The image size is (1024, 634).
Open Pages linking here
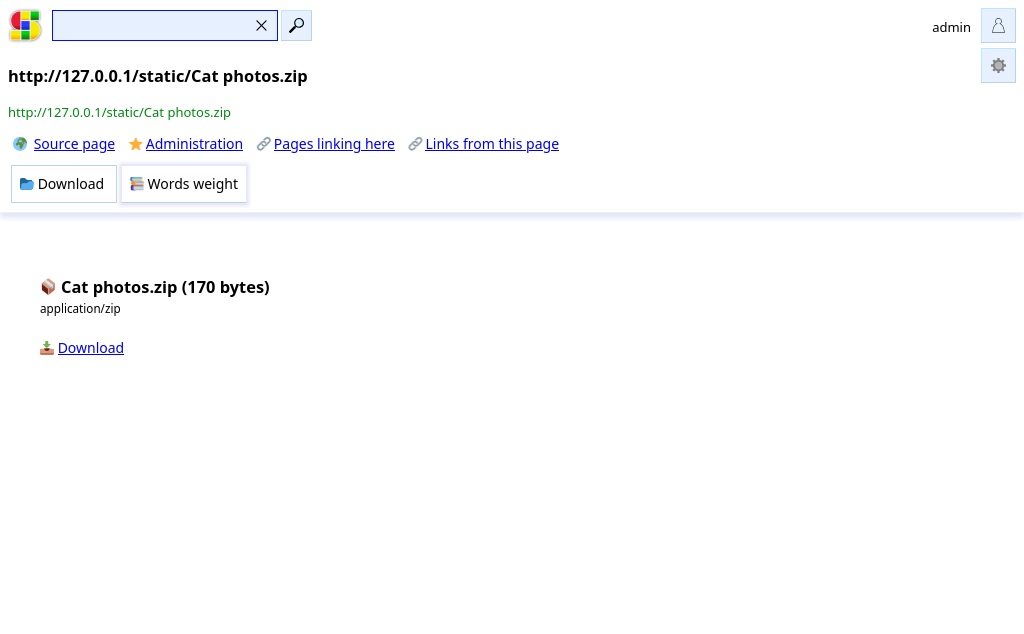[334, 144]
